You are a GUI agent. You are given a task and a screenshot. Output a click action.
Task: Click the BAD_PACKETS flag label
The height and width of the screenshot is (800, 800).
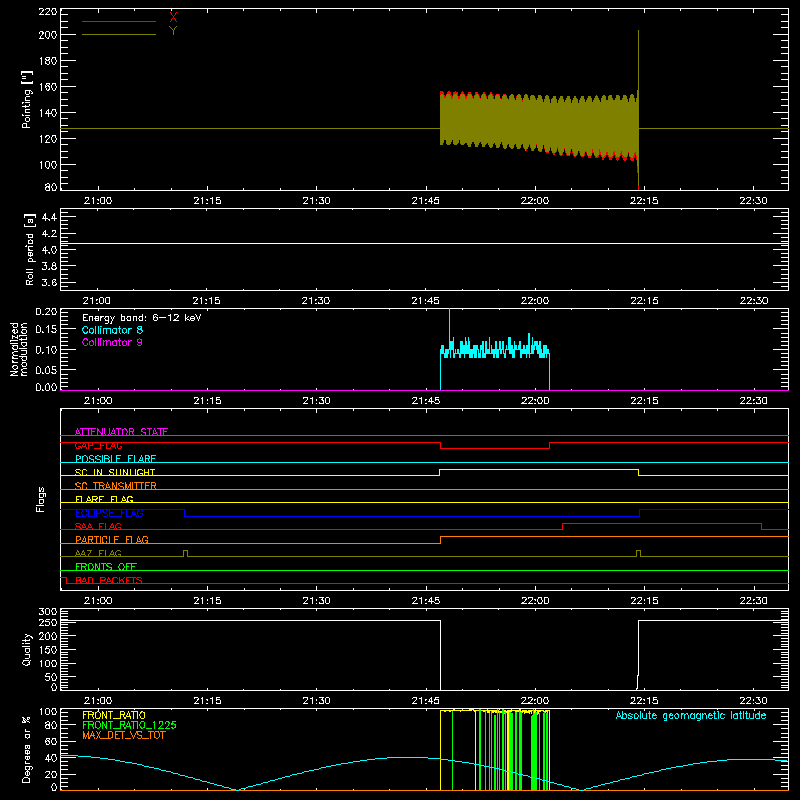(x=109, y=580)
